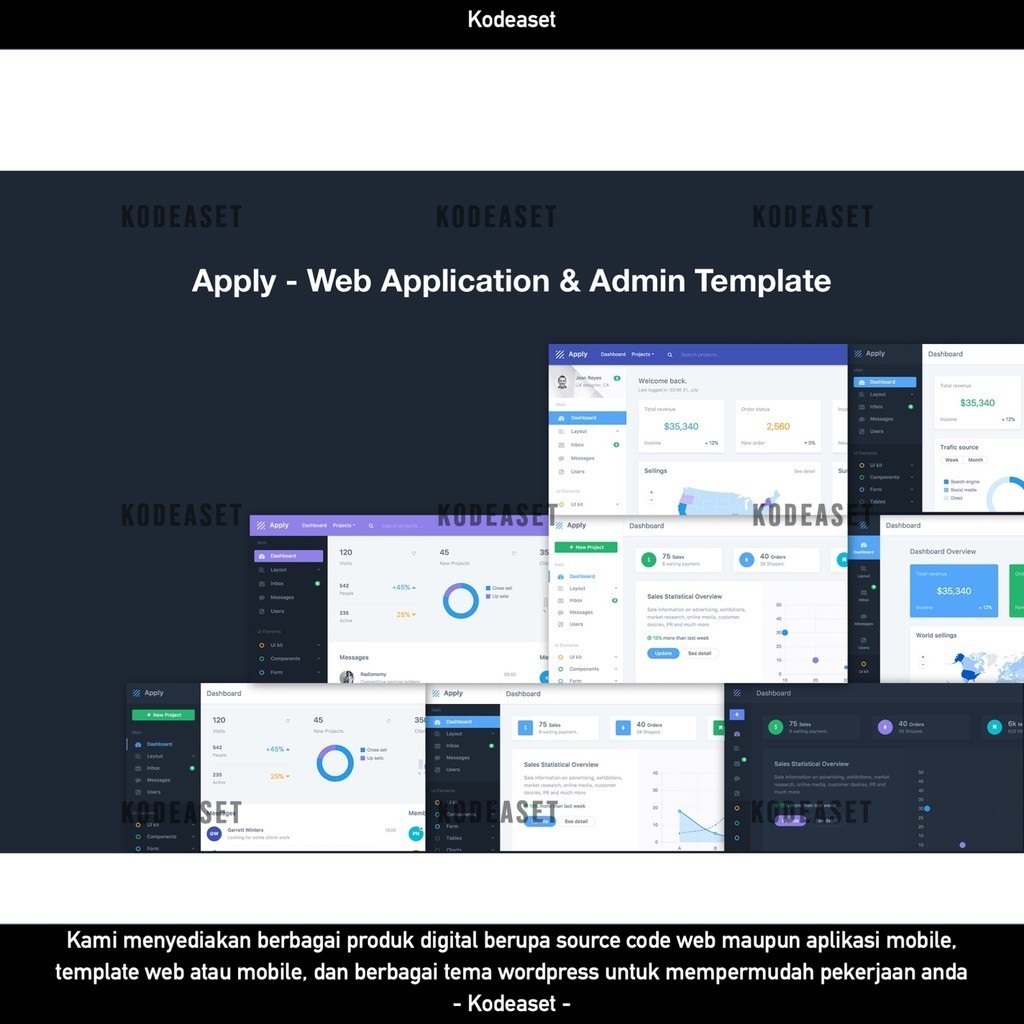Click Search projects field in purple header
The image size is (1024, 1024).
pos(400,526)
